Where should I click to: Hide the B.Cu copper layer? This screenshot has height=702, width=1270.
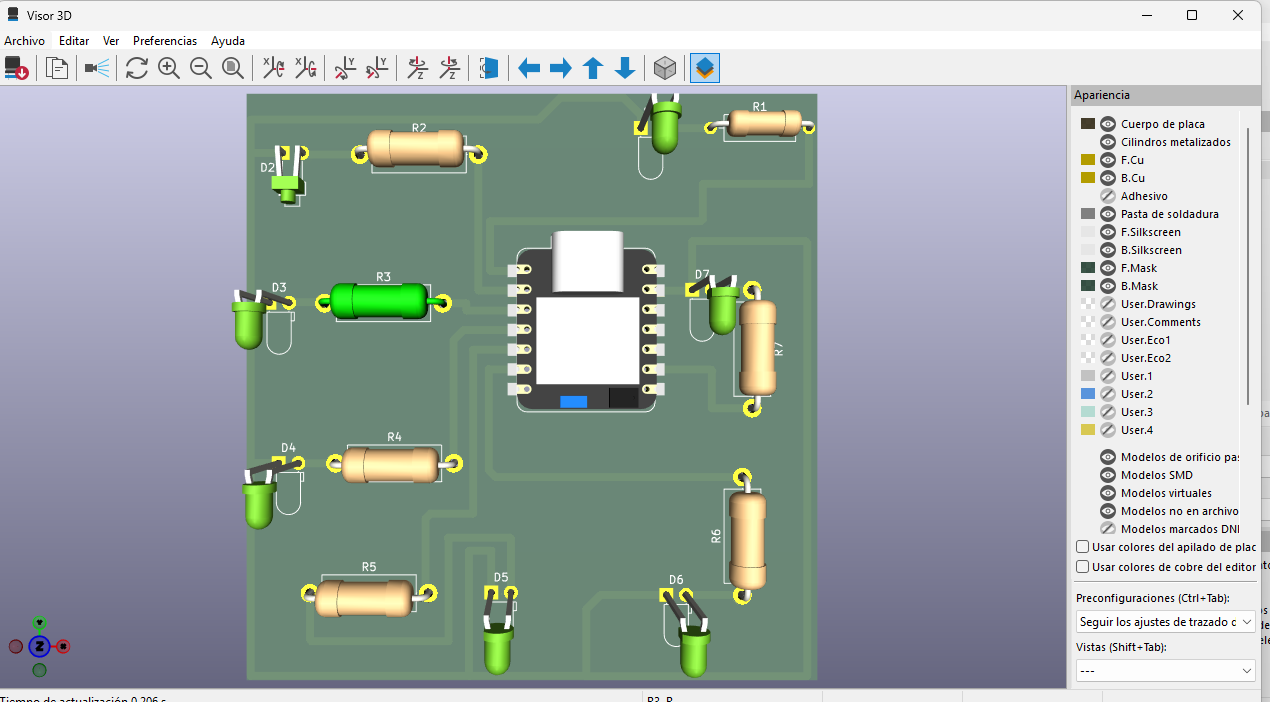(1108, 178)
